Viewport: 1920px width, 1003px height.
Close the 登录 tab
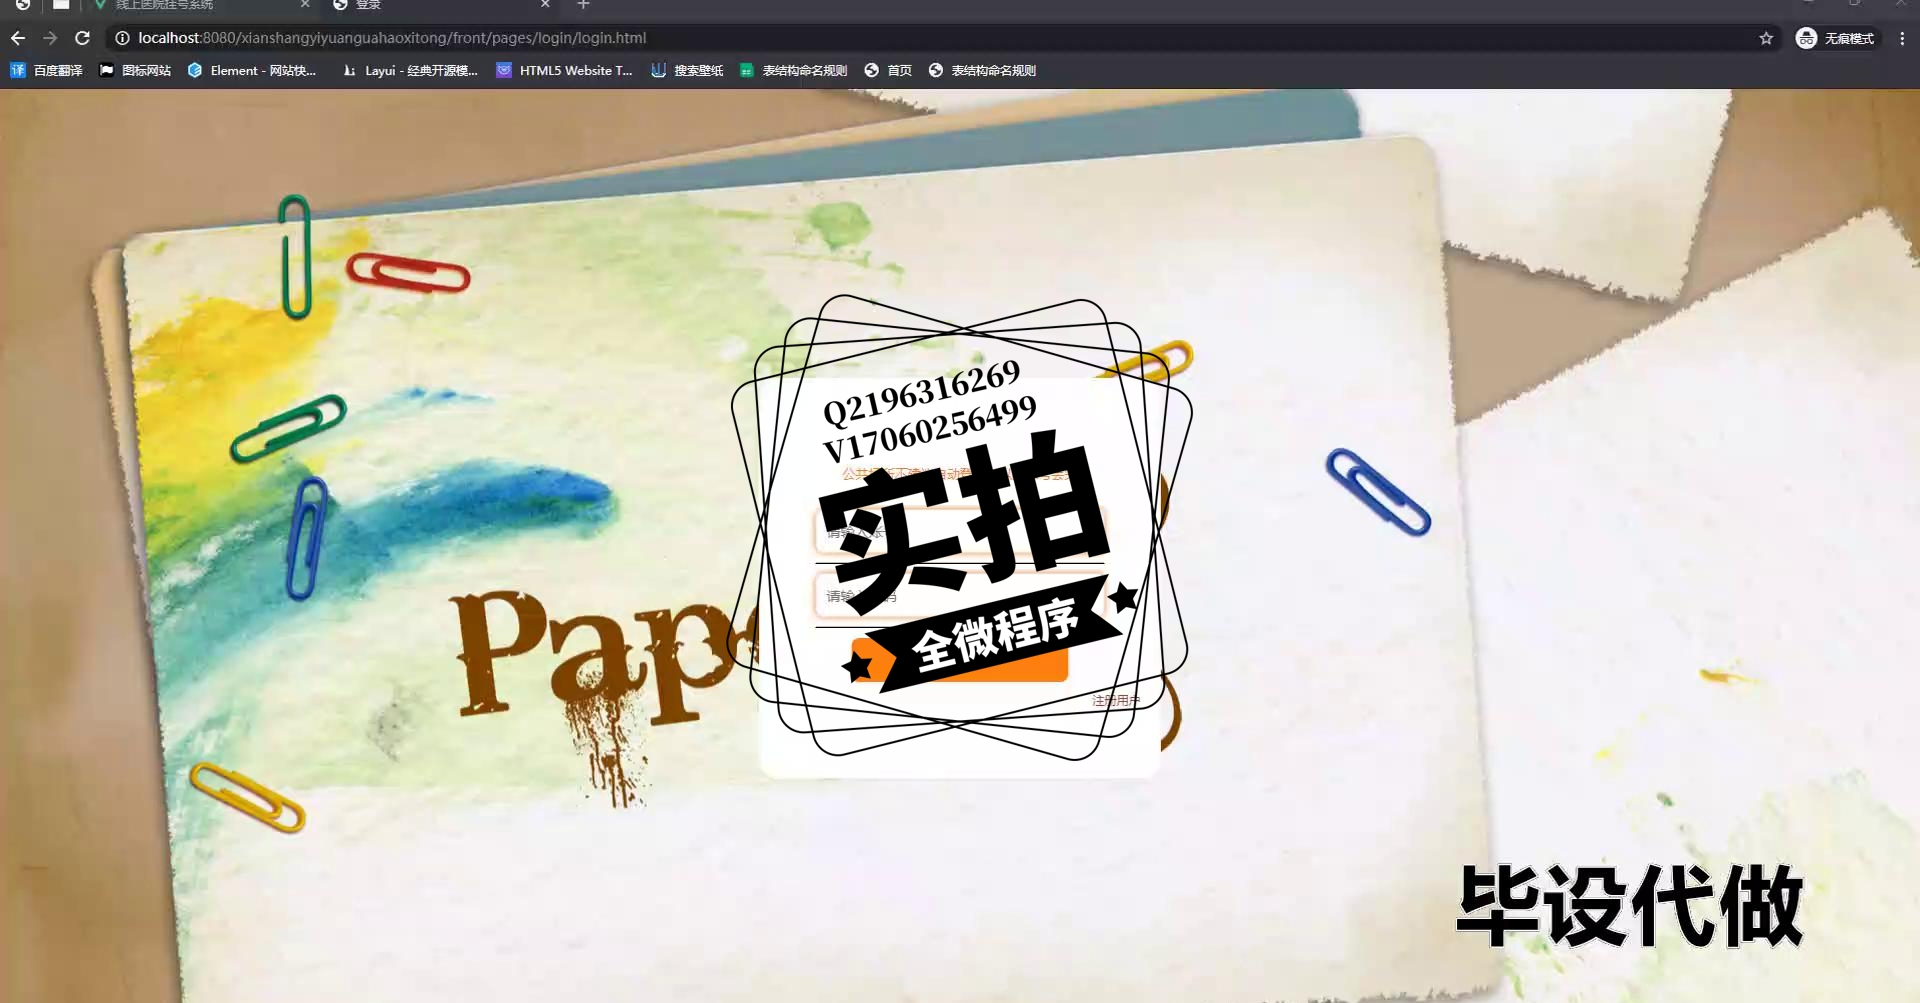pyautogui.click(x=545, y=5)
